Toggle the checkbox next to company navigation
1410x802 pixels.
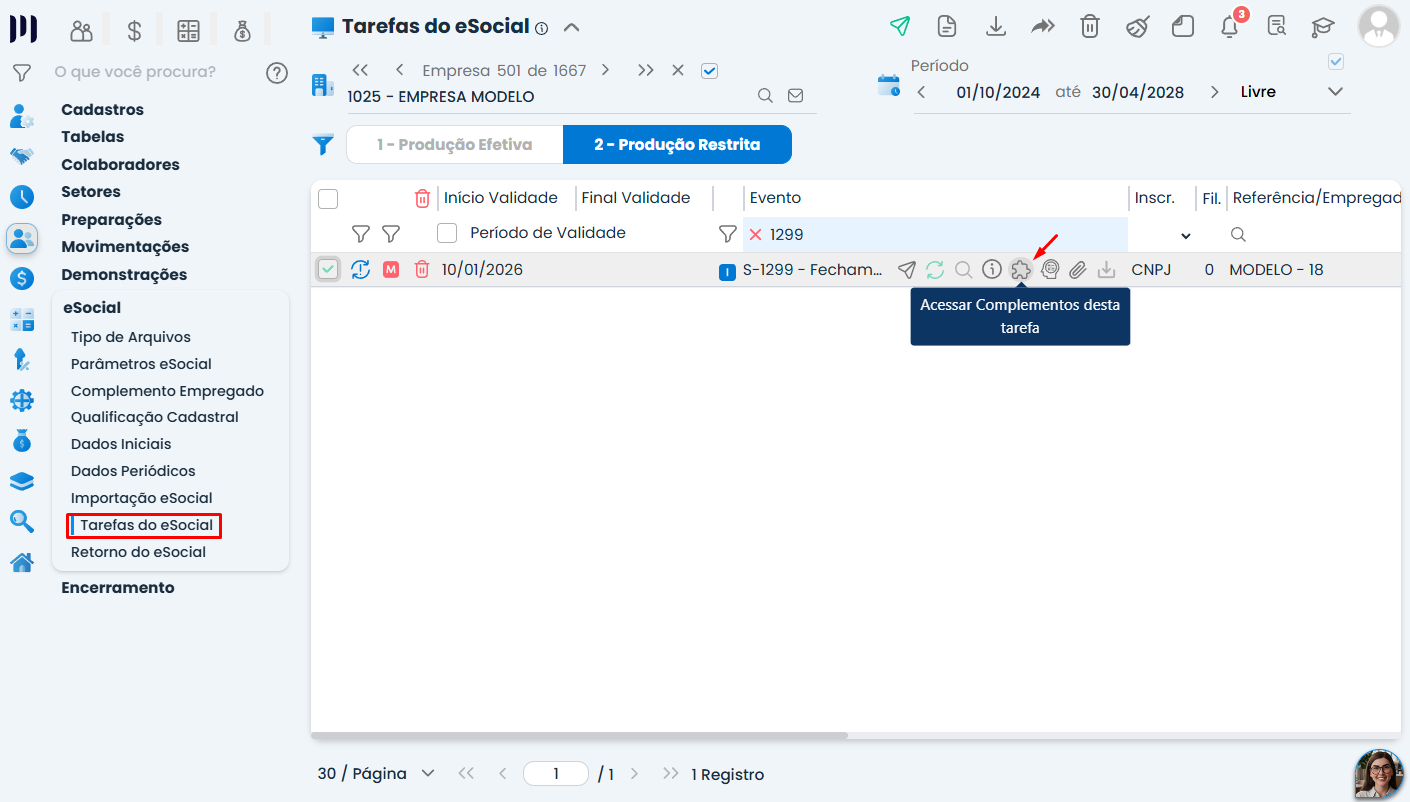[710, 71]
